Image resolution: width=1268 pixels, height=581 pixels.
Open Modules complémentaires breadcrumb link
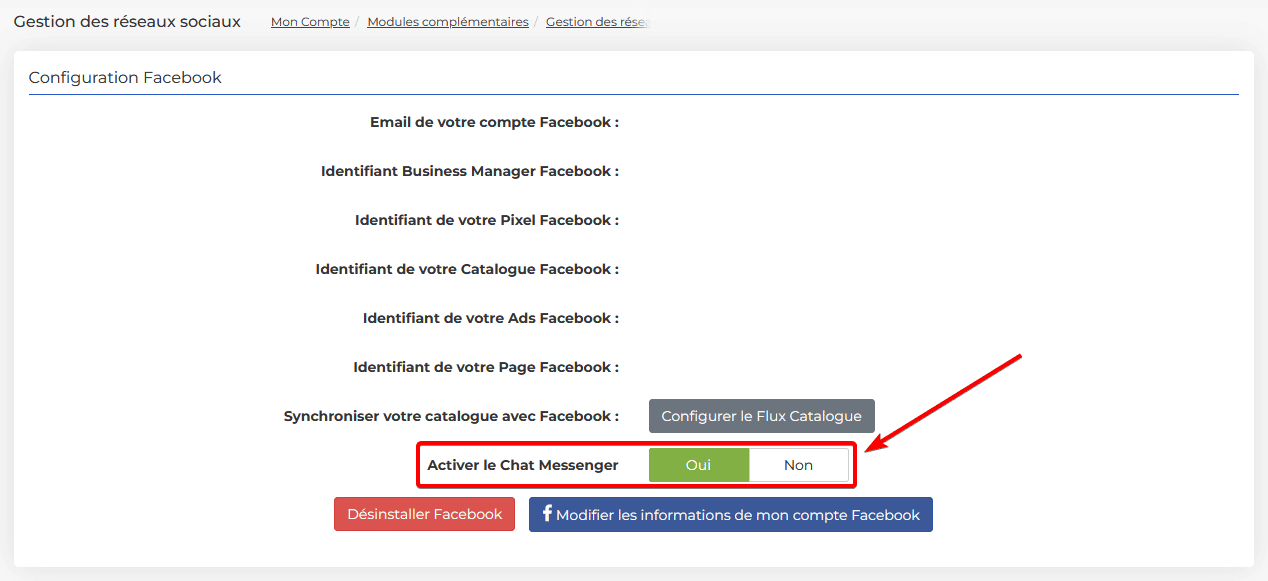pyautogui.click(x=448, y=22)
